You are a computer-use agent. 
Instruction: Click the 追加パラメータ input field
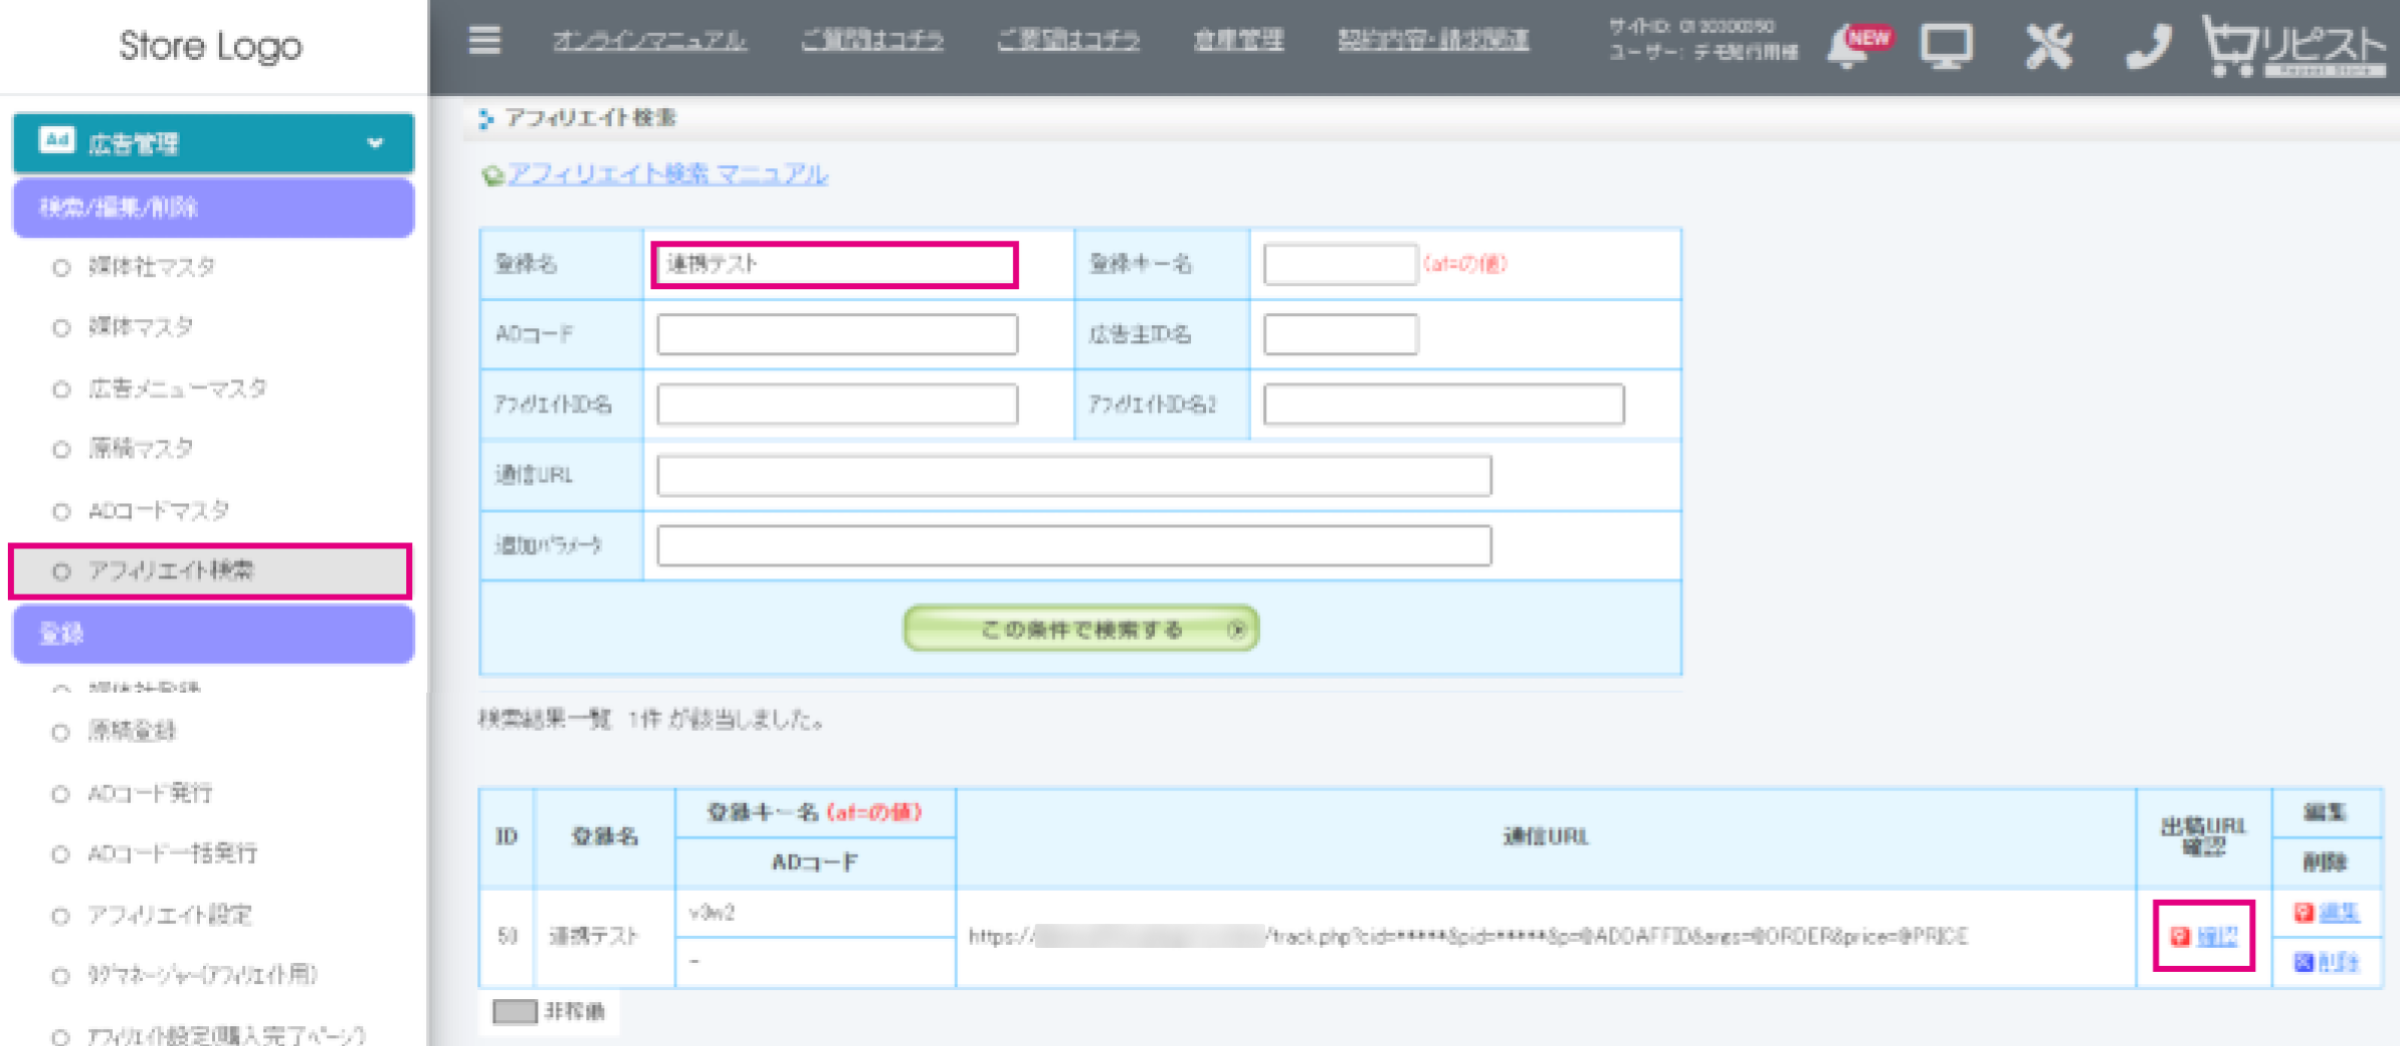1074,545
